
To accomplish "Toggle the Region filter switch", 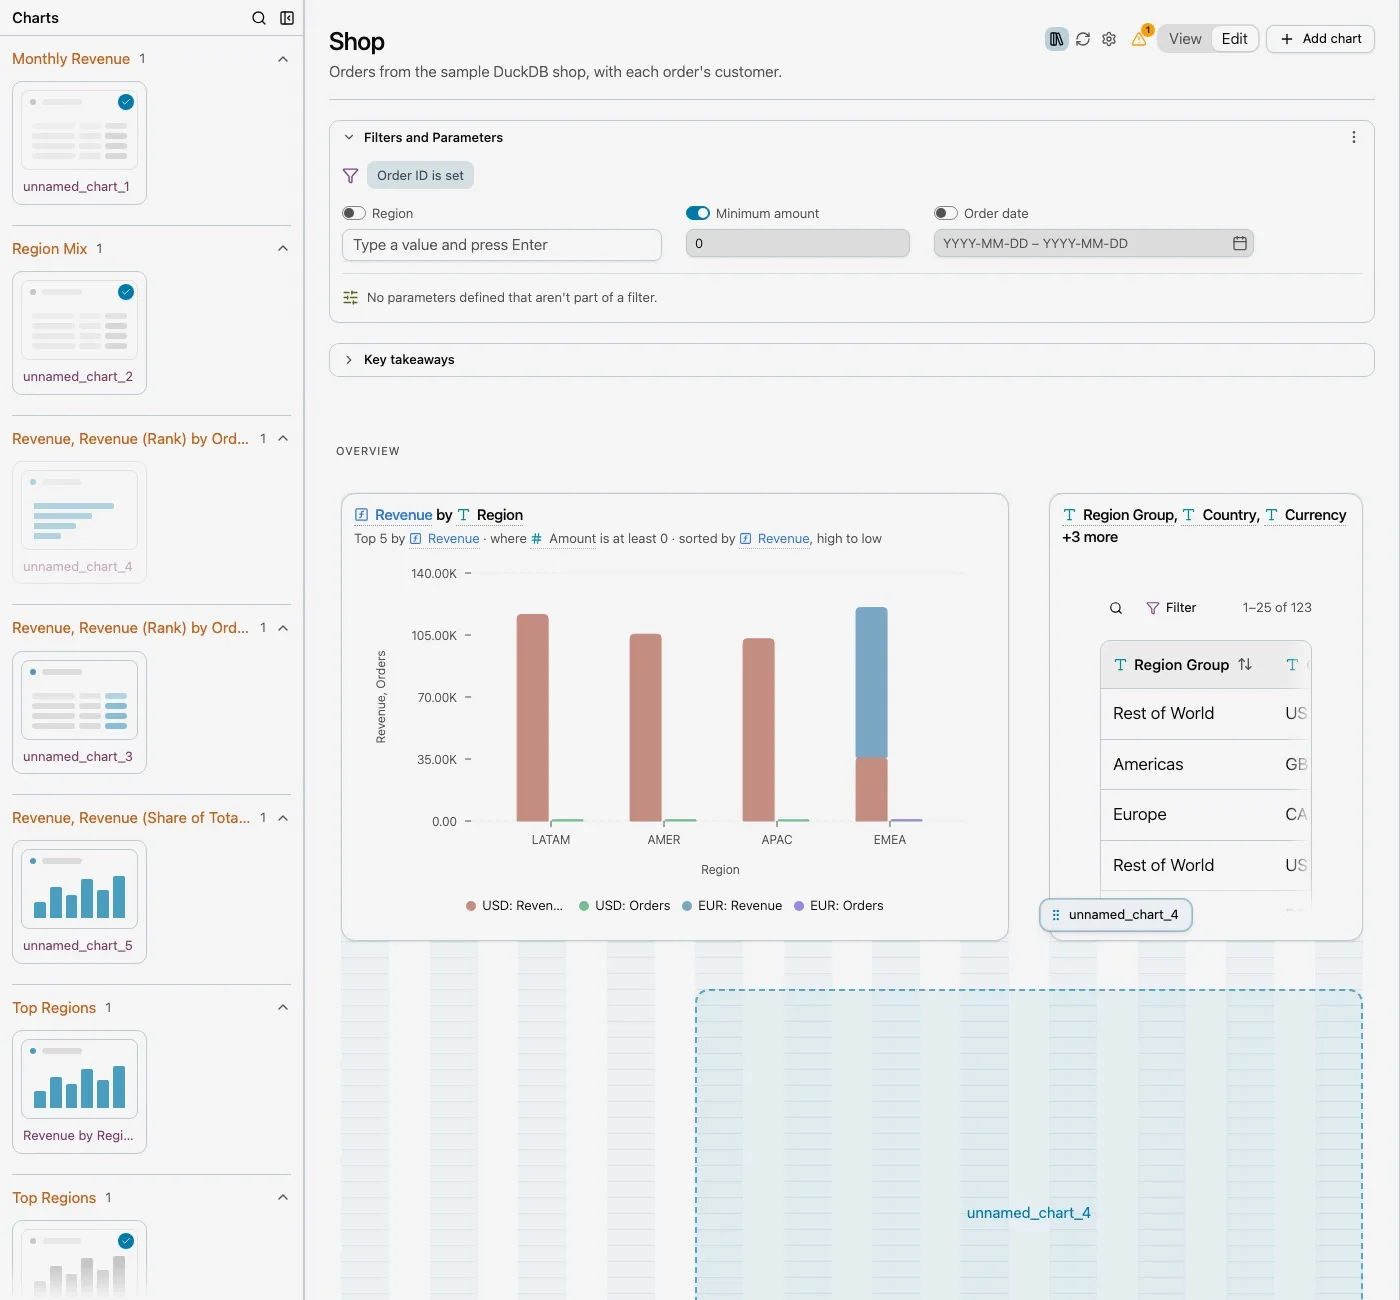I will 354,213.
